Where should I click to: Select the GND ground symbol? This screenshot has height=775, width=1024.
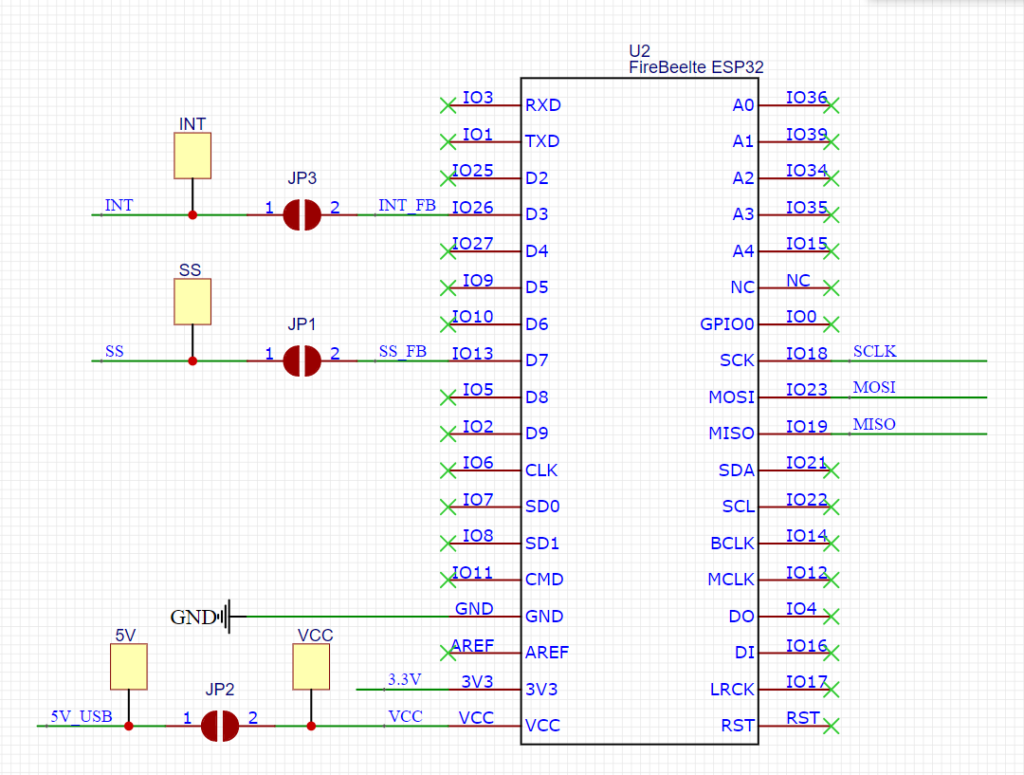pyautogui.click(x=208, y=616)
